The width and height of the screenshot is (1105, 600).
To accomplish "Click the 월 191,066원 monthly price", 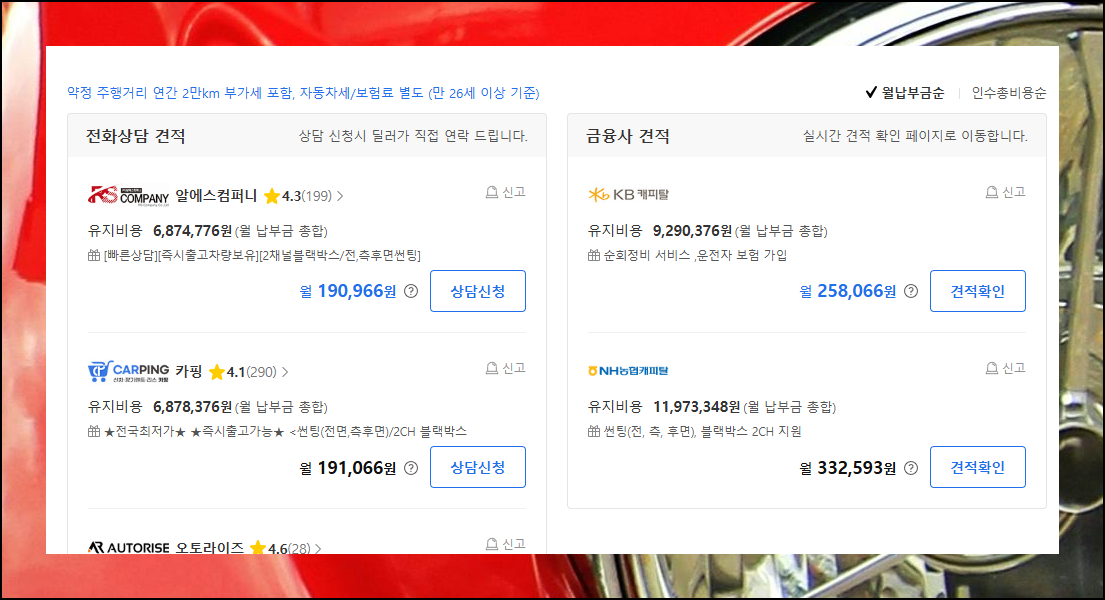I will pos(348,467).
